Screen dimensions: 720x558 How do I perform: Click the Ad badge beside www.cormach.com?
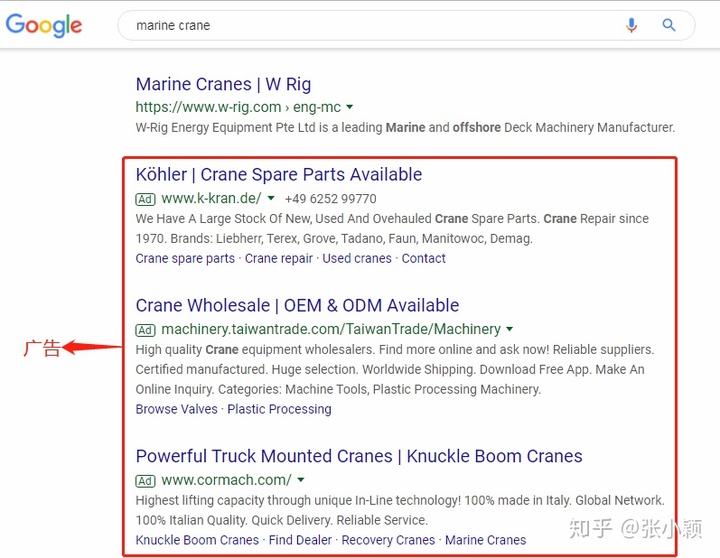tap(146, 480)
